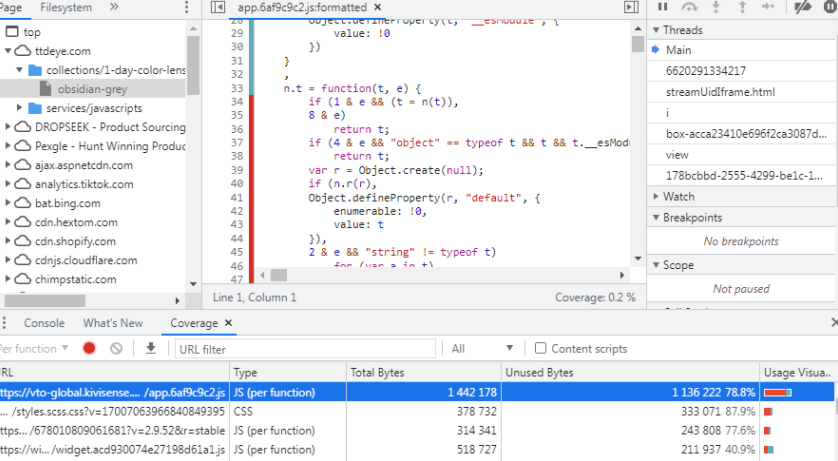Image resolution: width=838 pixels, height=461 pixels.
Task: Click the URL filter input field
Action: tap(305, 349)
